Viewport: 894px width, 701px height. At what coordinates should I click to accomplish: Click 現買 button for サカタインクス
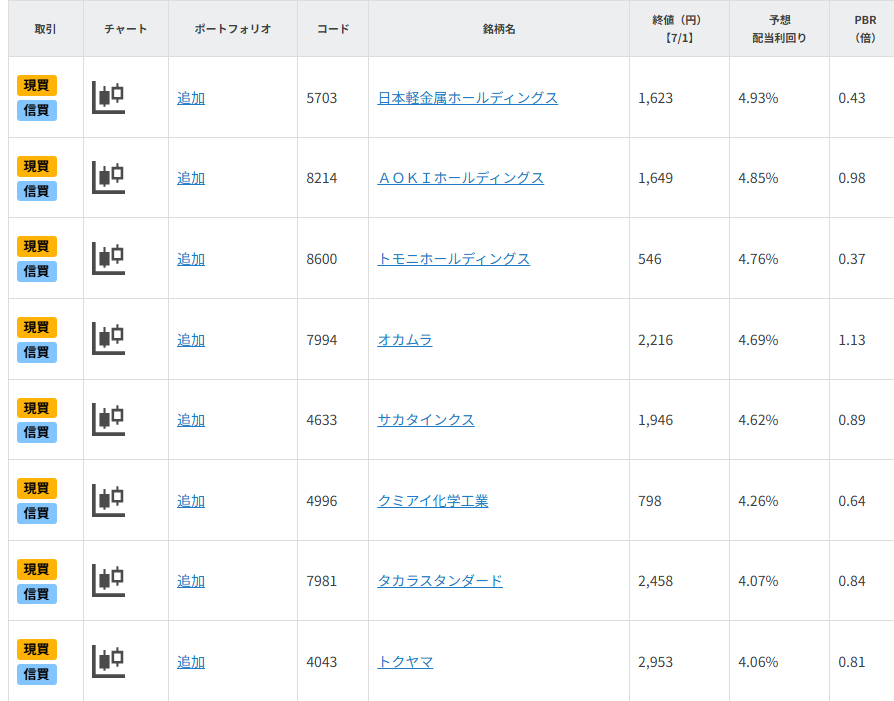pyautogui.click(x=37, y=408)
